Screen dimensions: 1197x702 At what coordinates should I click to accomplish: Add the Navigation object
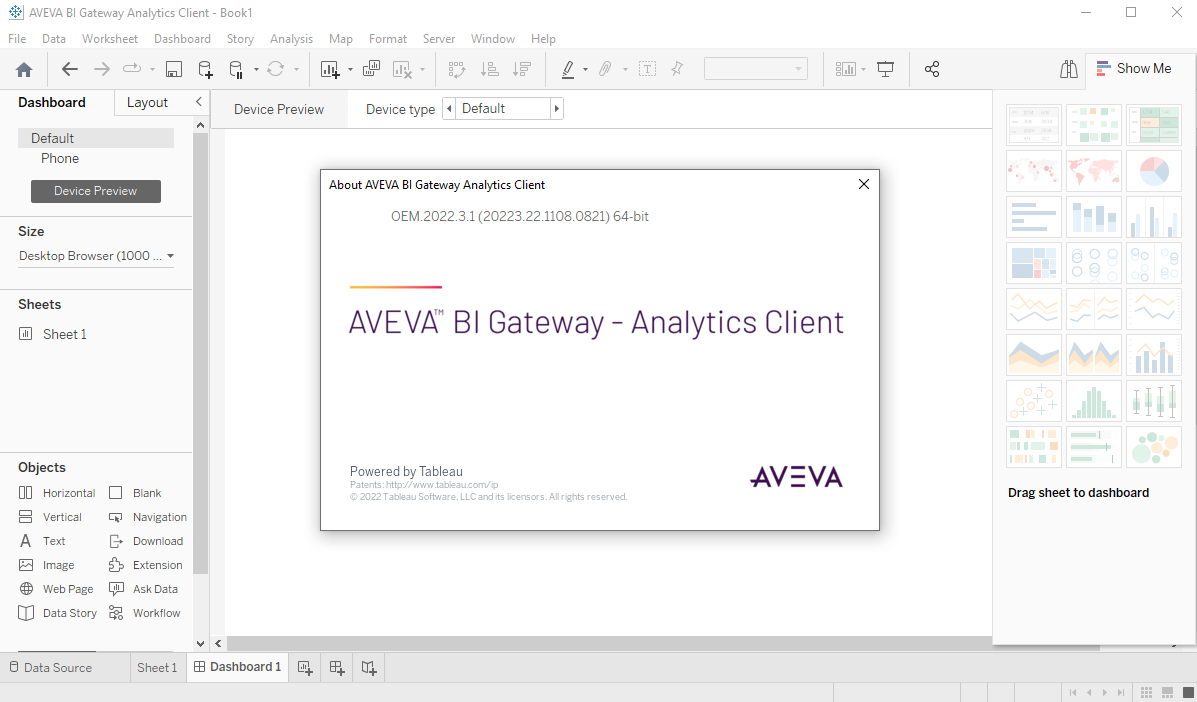pyautogui.click(x=147, y=517)
